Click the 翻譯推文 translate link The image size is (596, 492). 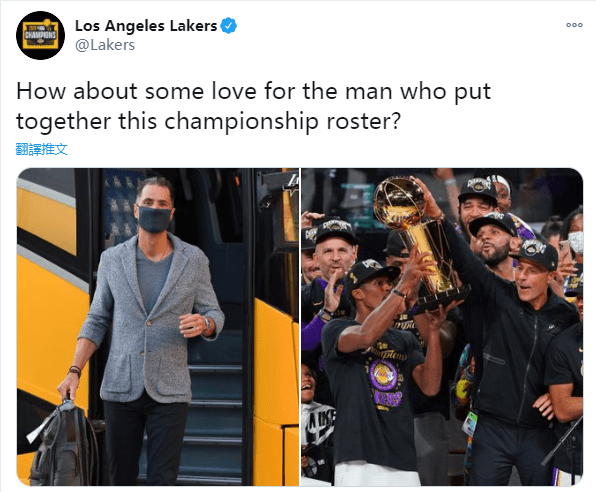tap(42, 149)
